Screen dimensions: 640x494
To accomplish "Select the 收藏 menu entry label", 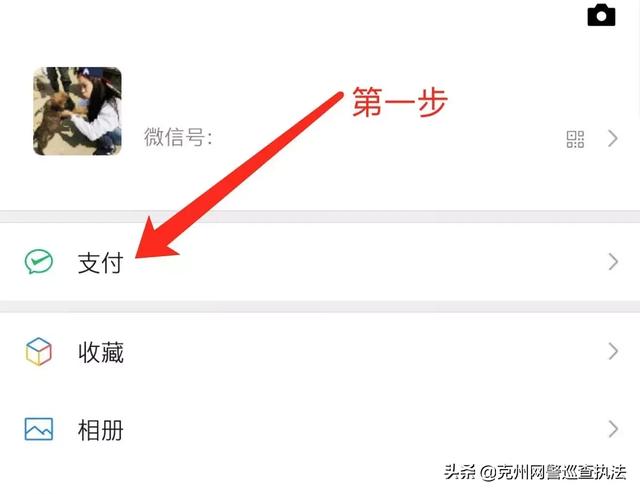I will pos(101,352).
